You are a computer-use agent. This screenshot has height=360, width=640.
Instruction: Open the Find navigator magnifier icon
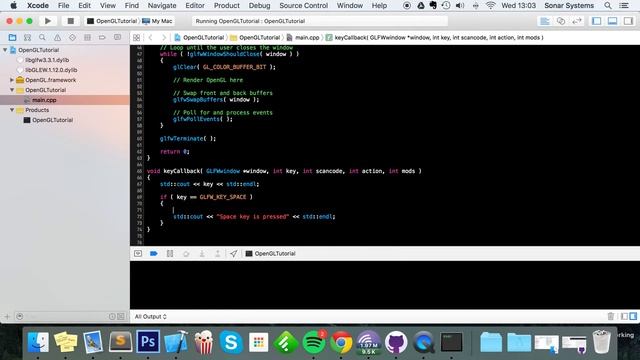point(42,38)
